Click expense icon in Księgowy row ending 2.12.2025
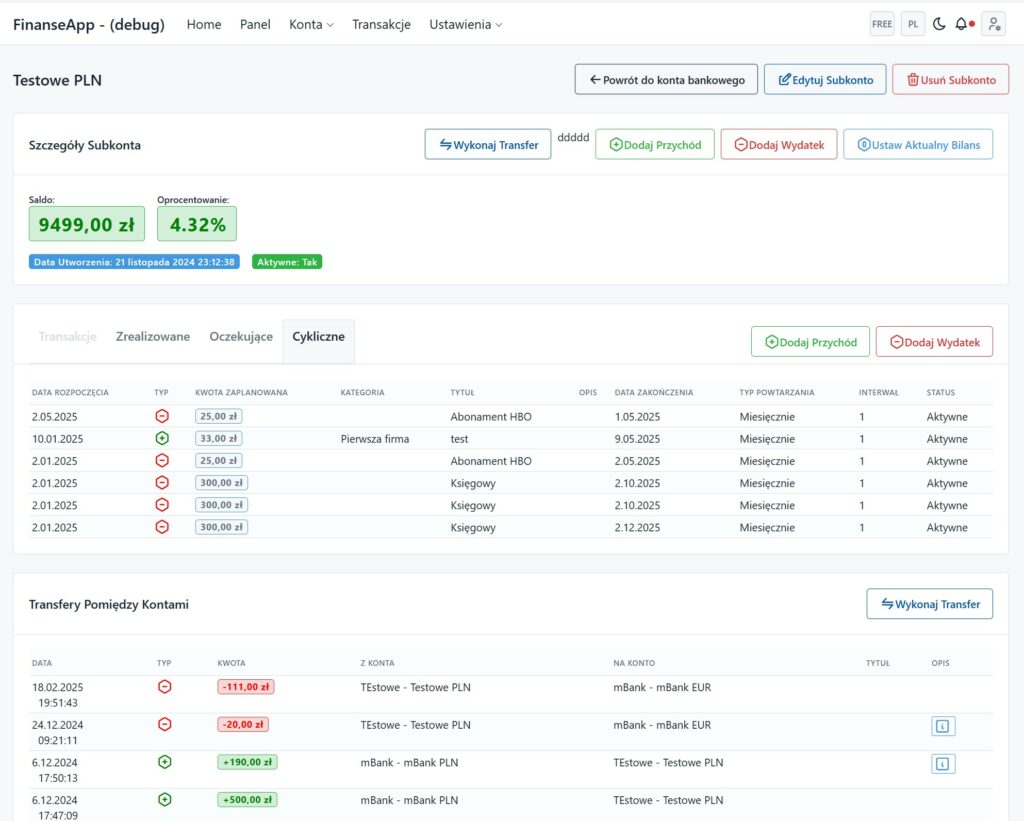This screenshot has width=1024, height=821. 162,526
